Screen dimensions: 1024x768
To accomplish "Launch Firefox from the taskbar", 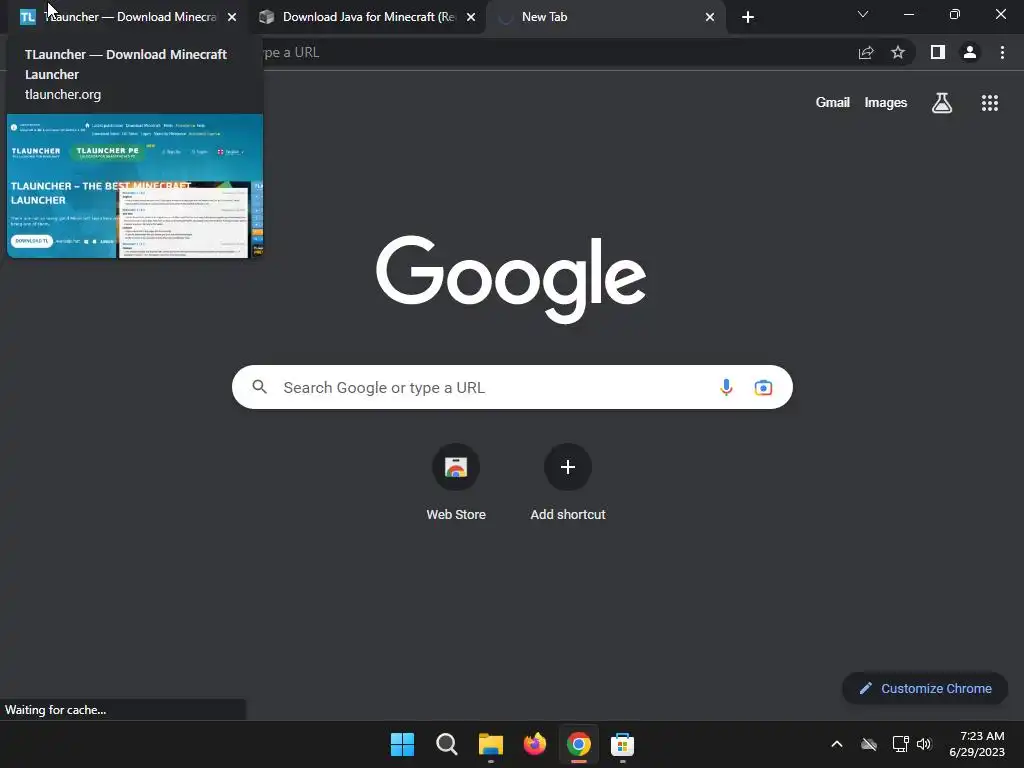I will (535, 744).
